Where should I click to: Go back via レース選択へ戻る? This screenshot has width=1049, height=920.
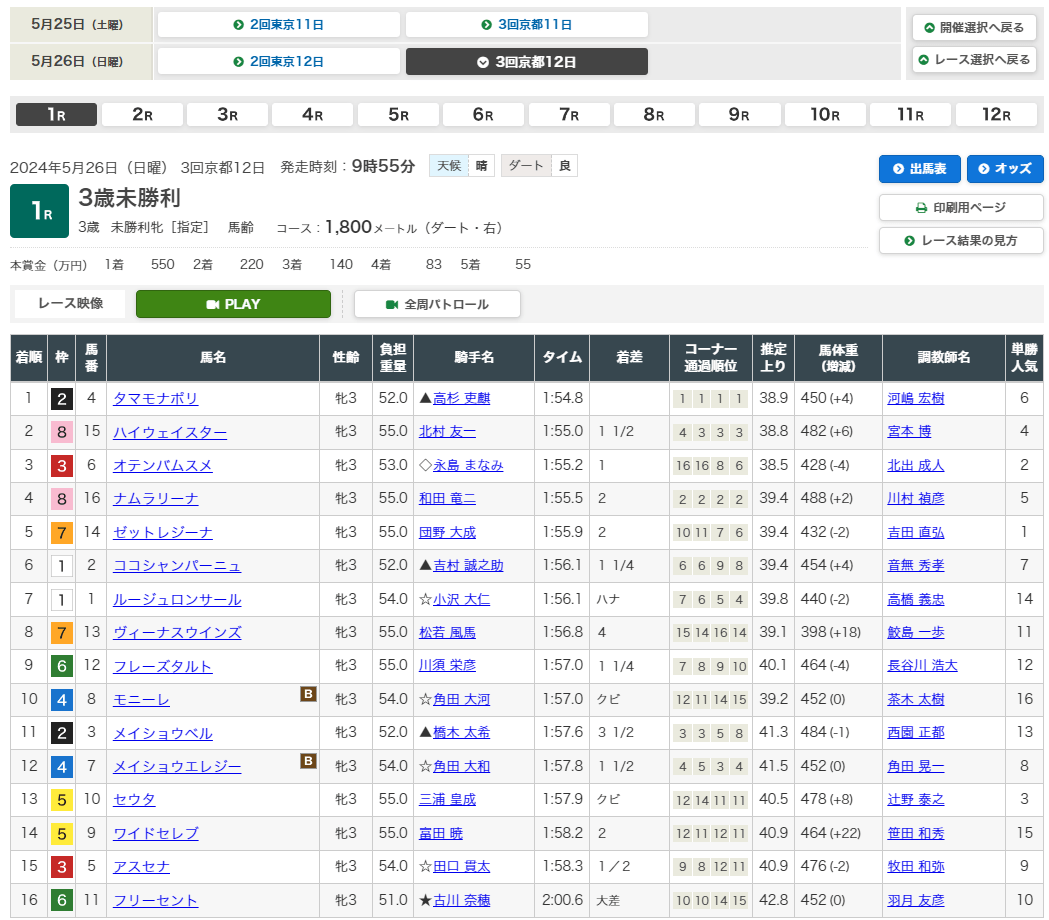[973, 59]
